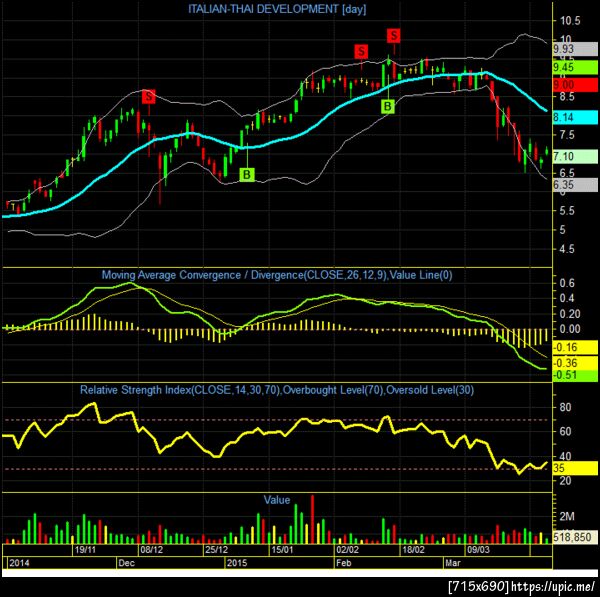The image size is (600, 597).
Task: Select the 25/12 date label
Action: pos(217,550)
